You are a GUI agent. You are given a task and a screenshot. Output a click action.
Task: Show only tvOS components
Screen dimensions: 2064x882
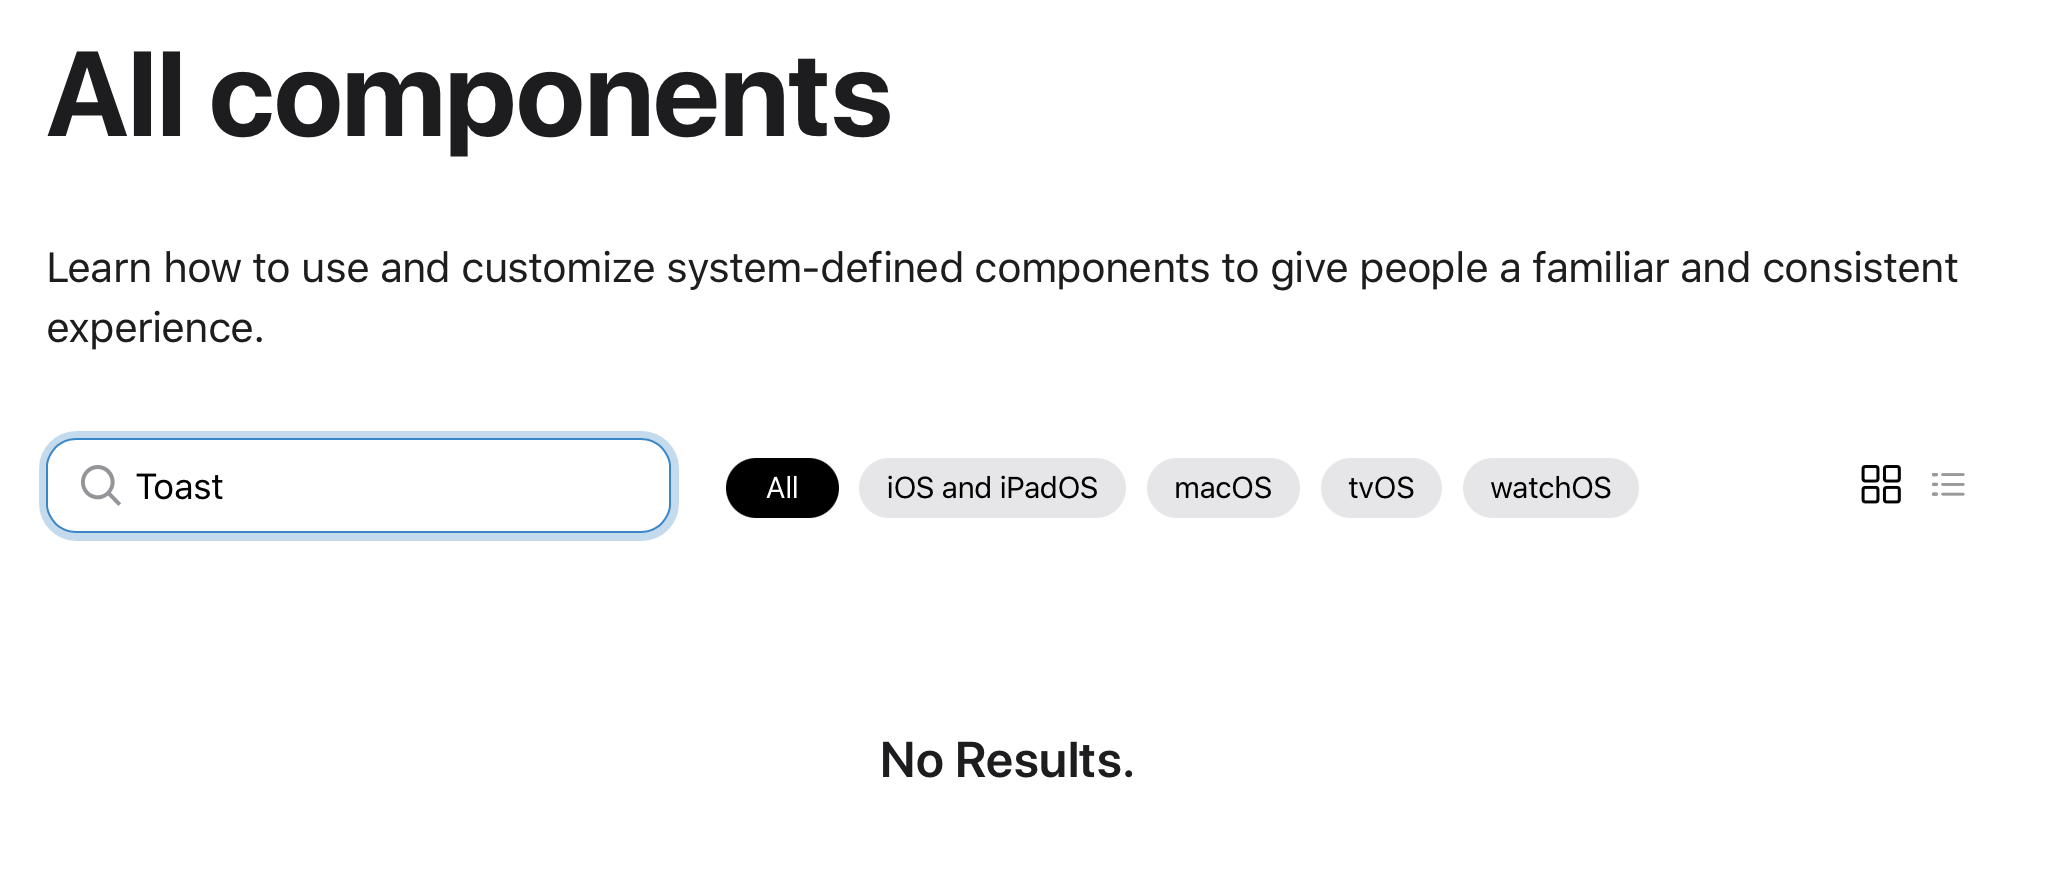[1380, 488]
